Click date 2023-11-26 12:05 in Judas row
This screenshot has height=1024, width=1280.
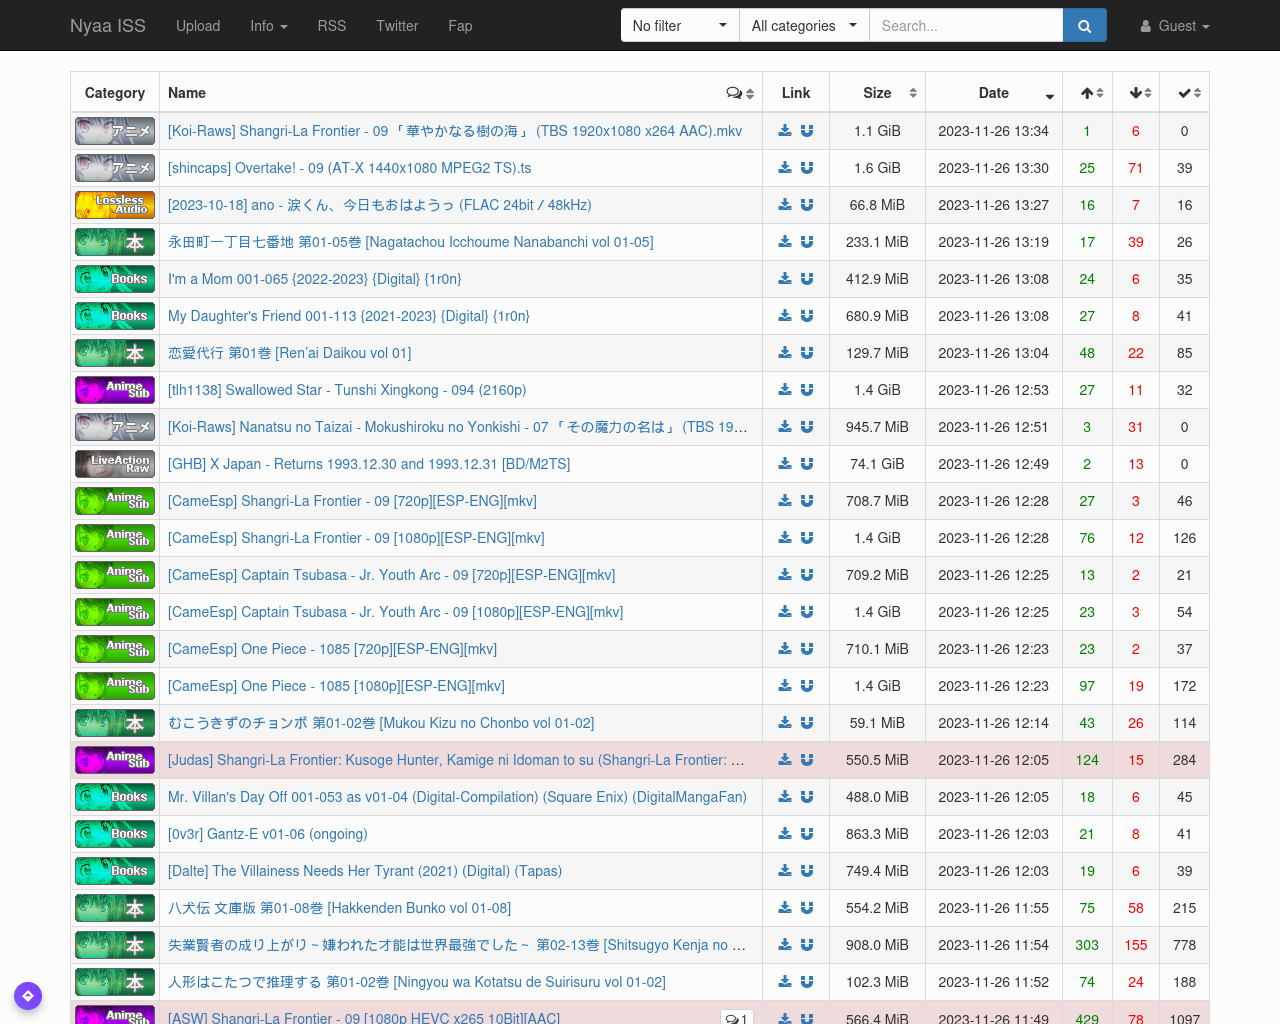[993, 760]
